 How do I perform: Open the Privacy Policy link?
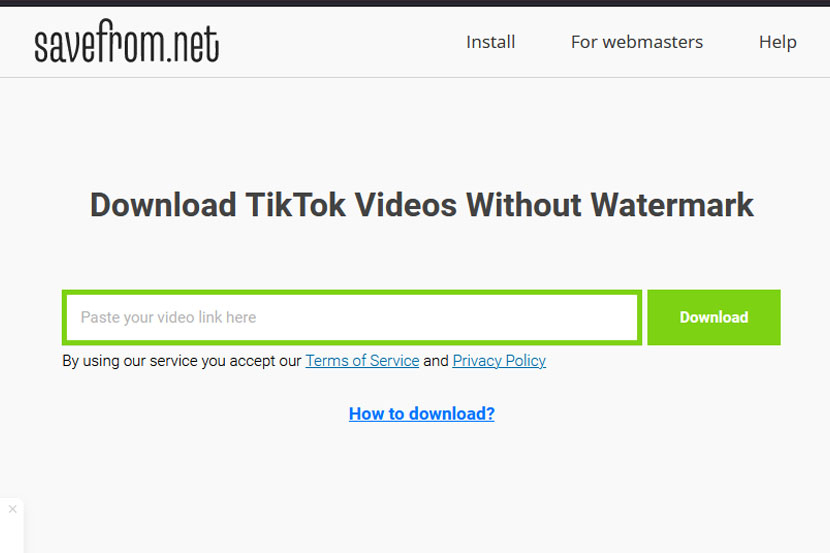click(x=499, y=361)
